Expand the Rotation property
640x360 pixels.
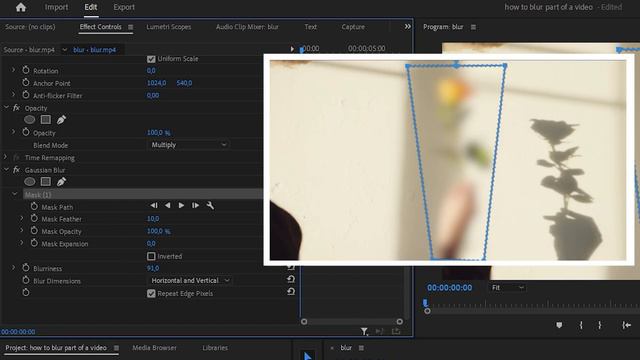(x=13, y=70)
